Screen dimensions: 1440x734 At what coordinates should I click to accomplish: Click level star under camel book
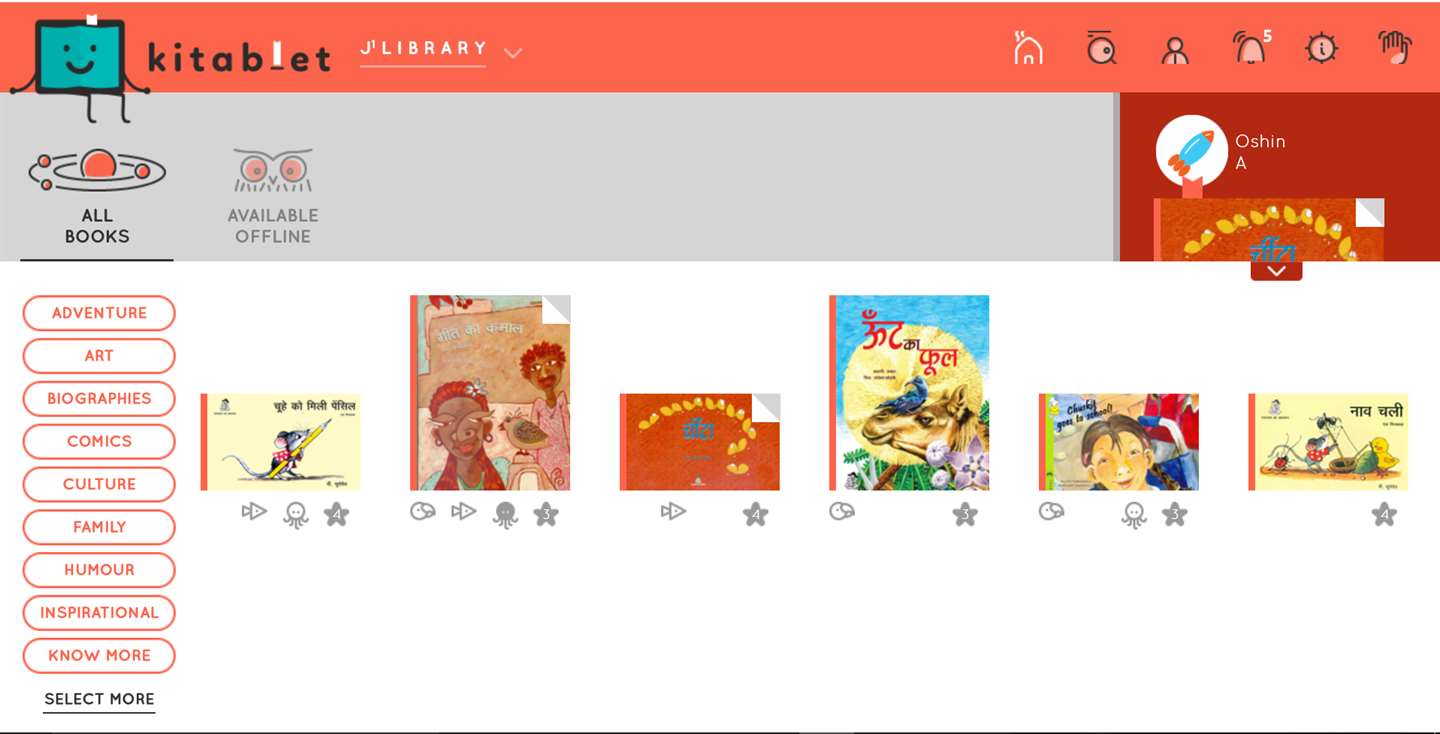[x=965, y=515]
